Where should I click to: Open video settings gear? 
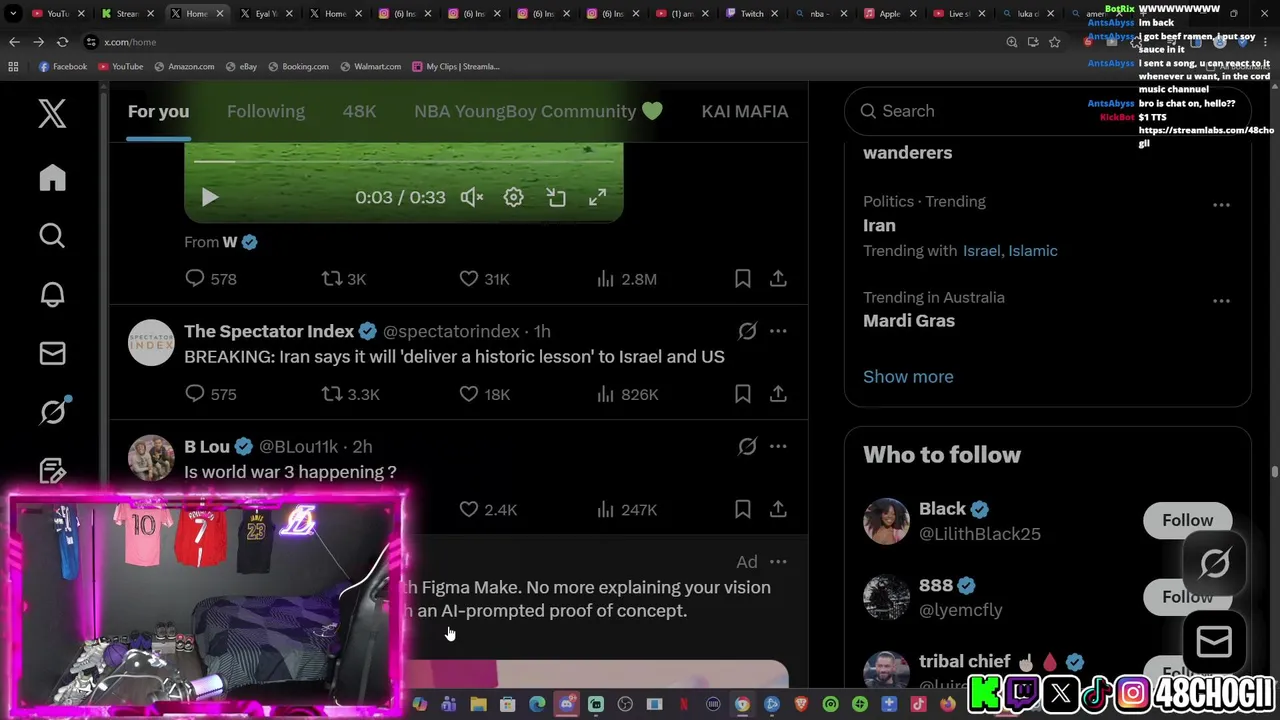point(513,197)
